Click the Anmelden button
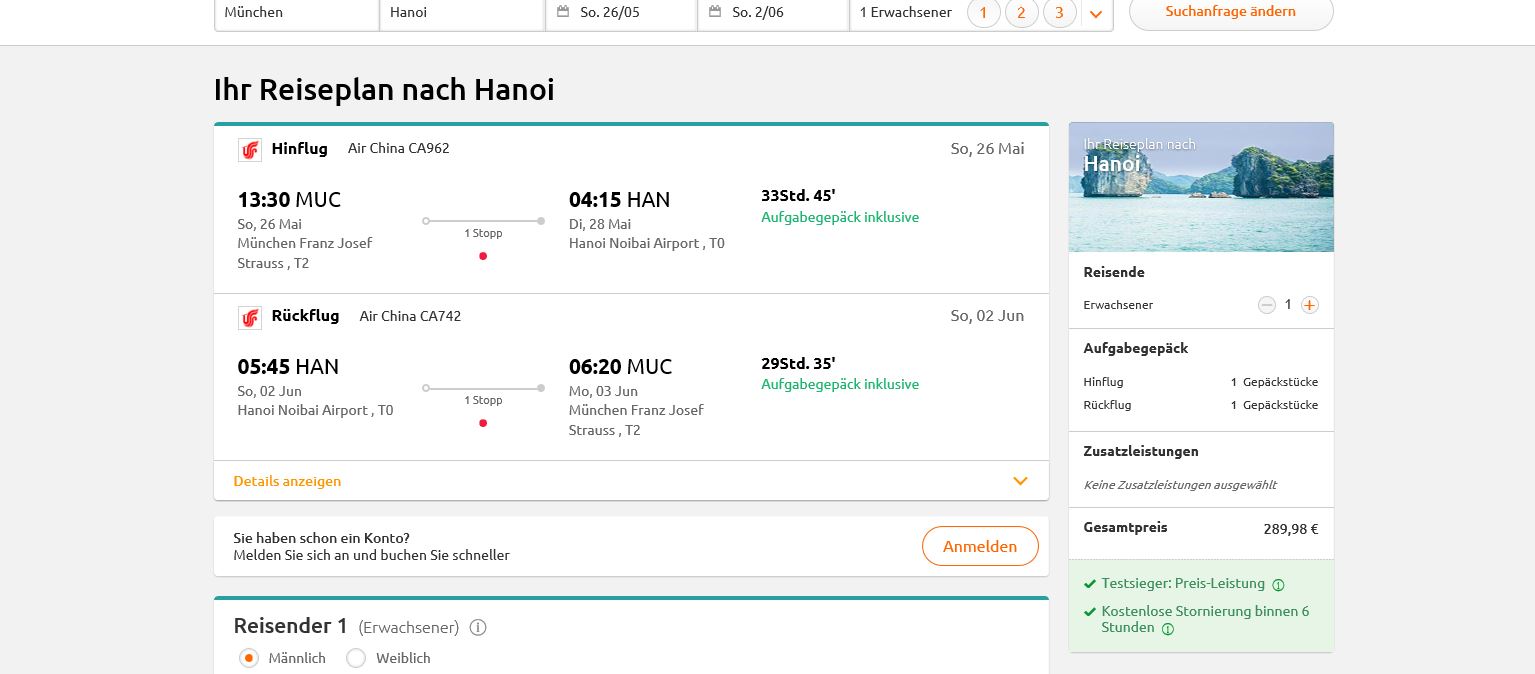Screen dimensions: 1535x674 (x=980, y=546)
